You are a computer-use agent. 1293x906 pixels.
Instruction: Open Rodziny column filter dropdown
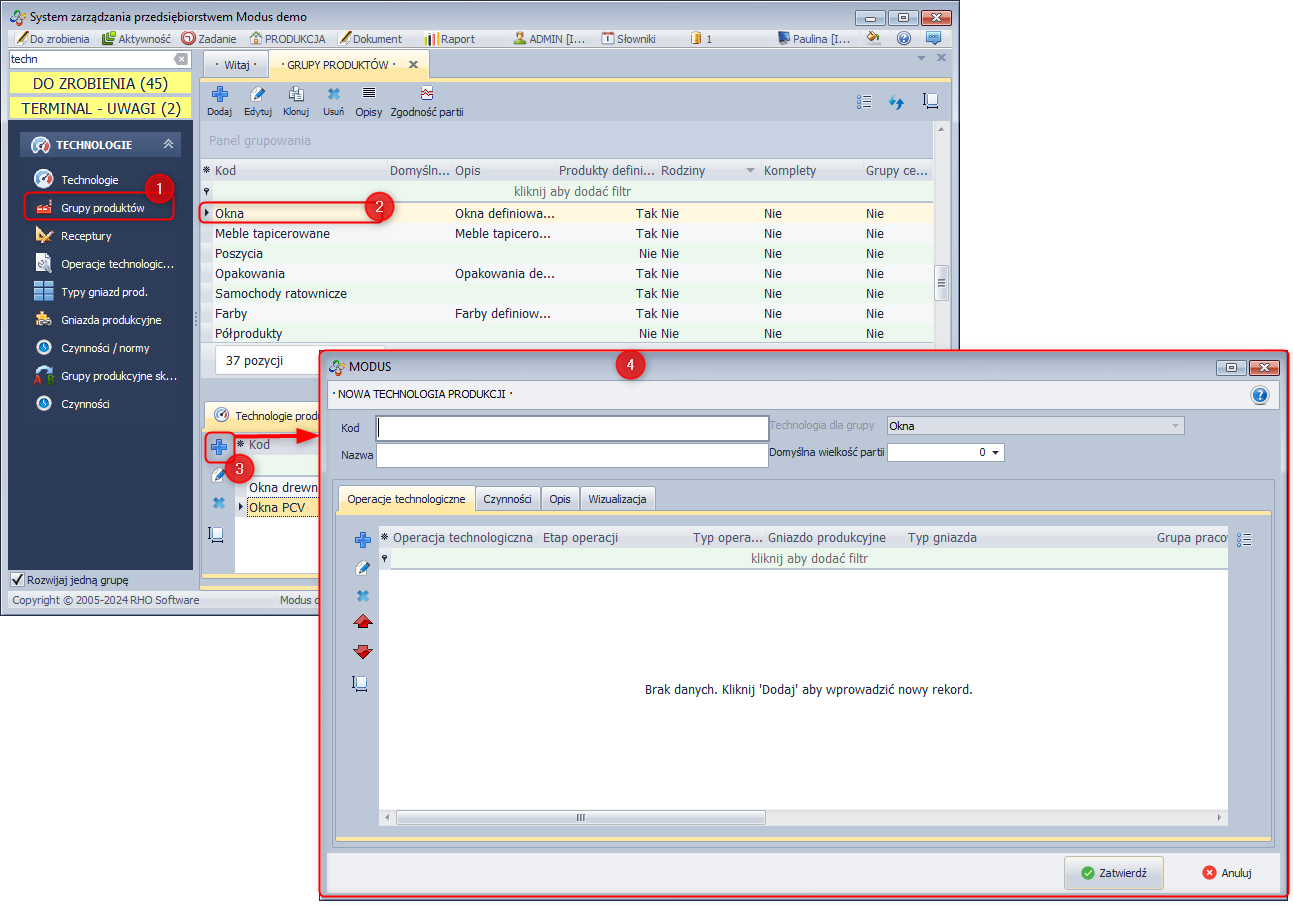750,171
